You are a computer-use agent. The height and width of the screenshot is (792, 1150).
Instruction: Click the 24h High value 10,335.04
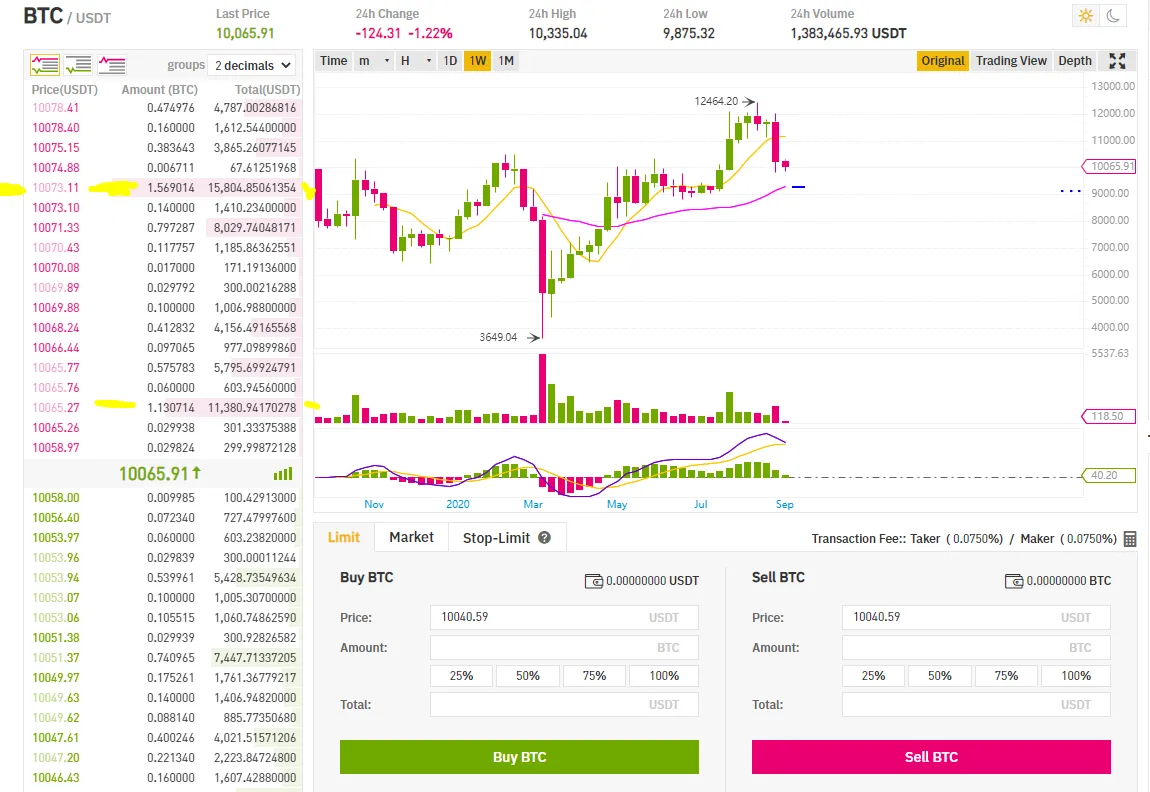pos(558,33)
